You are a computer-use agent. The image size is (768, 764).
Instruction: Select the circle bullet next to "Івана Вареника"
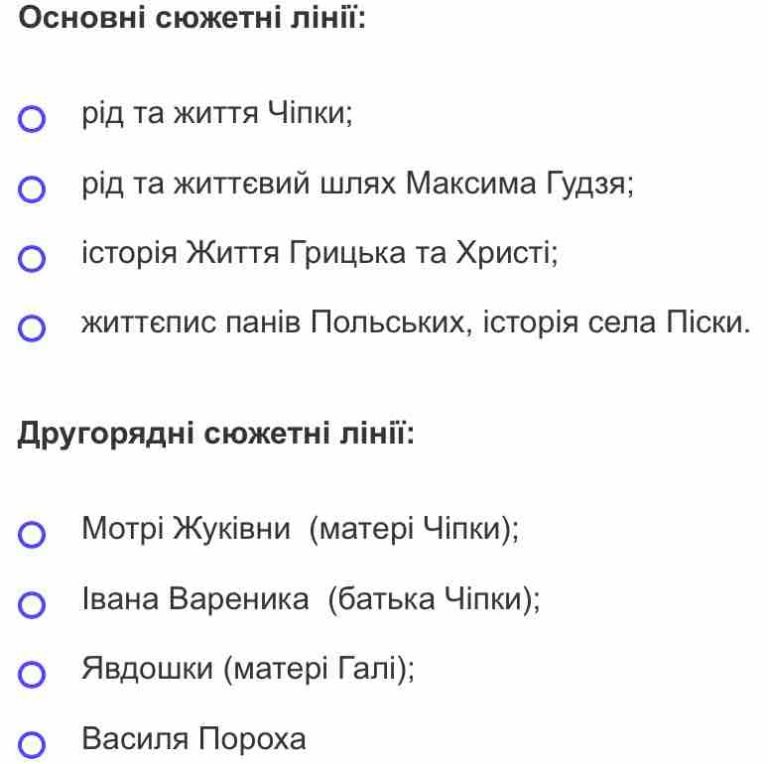[32, 604]
